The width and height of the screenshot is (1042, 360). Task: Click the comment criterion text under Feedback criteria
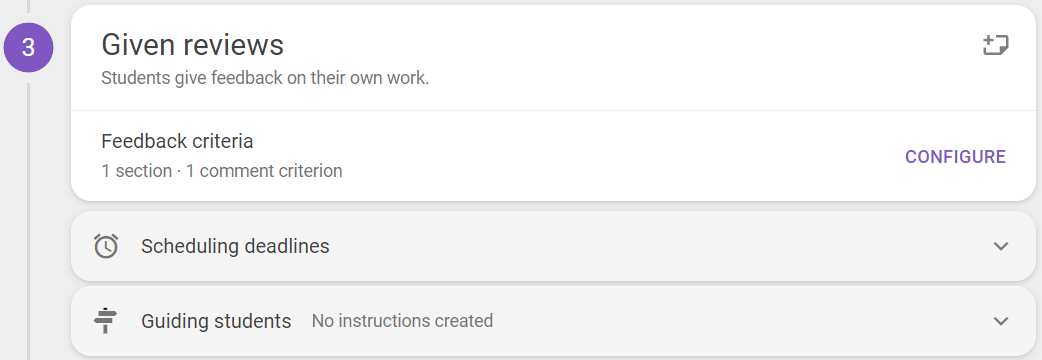(x=264, y=171)
